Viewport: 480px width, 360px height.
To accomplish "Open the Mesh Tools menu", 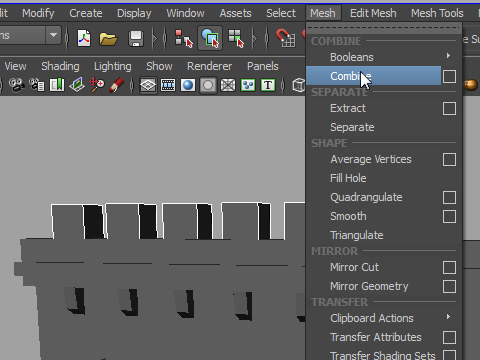I will click(x=437, y=13).
